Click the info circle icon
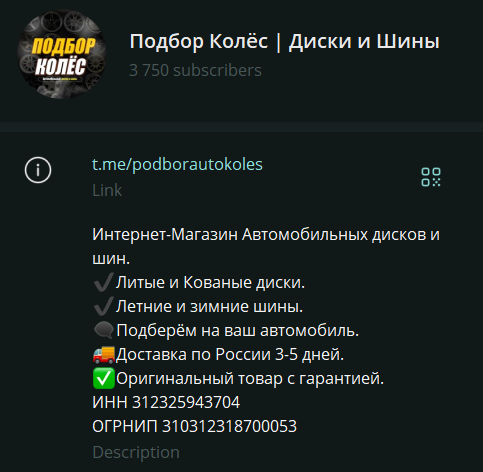Image resolution: width=483 pixels, height=472 pixels. point(38,170)
